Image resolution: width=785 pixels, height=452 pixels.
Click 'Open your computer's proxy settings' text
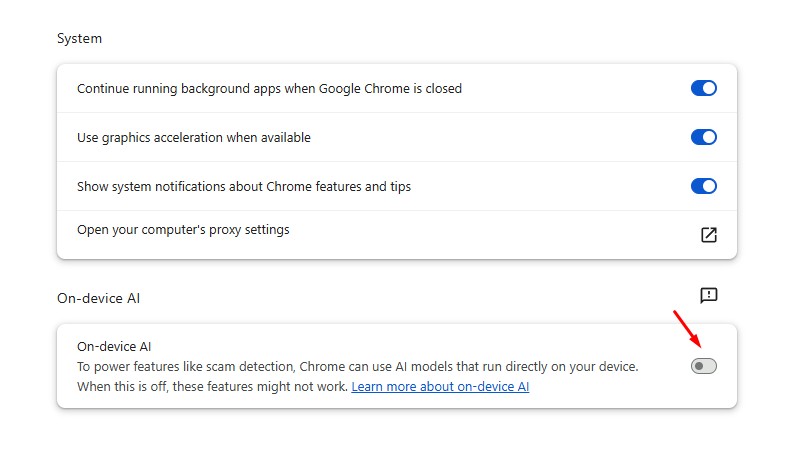click(183, 230)
